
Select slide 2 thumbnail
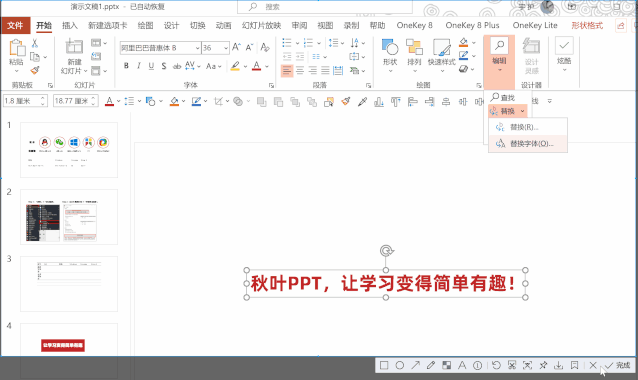(x=69, y=217)
